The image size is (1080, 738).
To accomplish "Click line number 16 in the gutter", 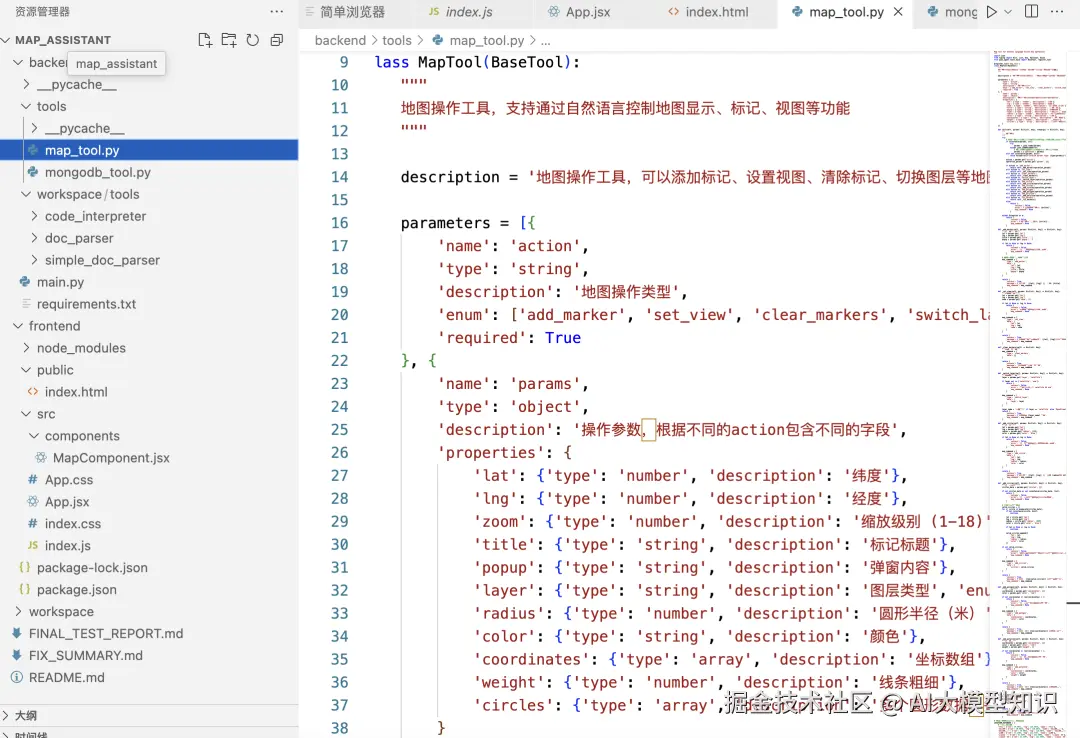I will (x=340, y=223).
